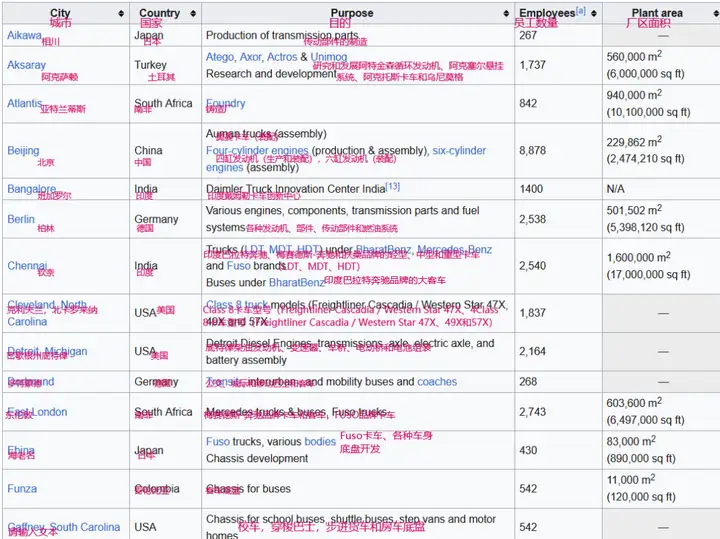Select plant area 1,600,000 m²
Viewport: 720px width, 539px height.
pos(639,257)
